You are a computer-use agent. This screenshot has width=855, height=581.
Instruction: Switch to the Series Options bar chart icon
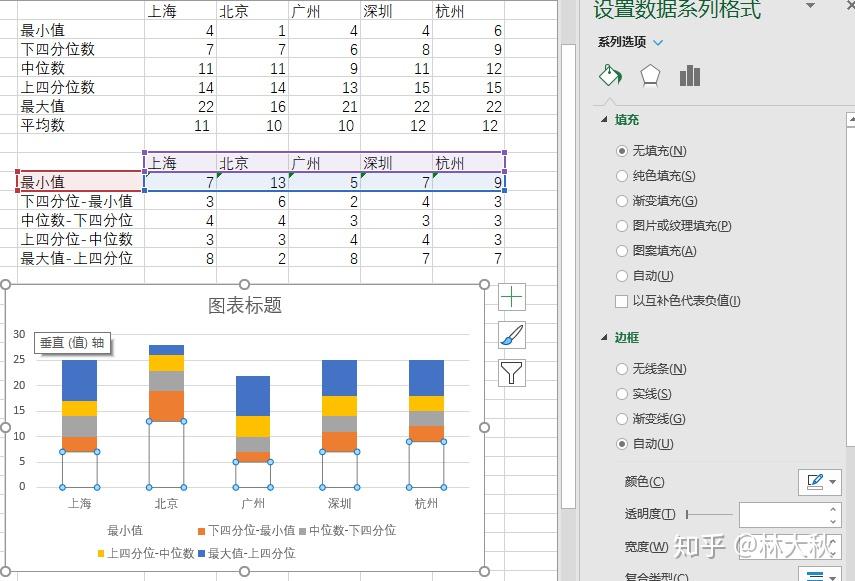[x=690, y=77]
